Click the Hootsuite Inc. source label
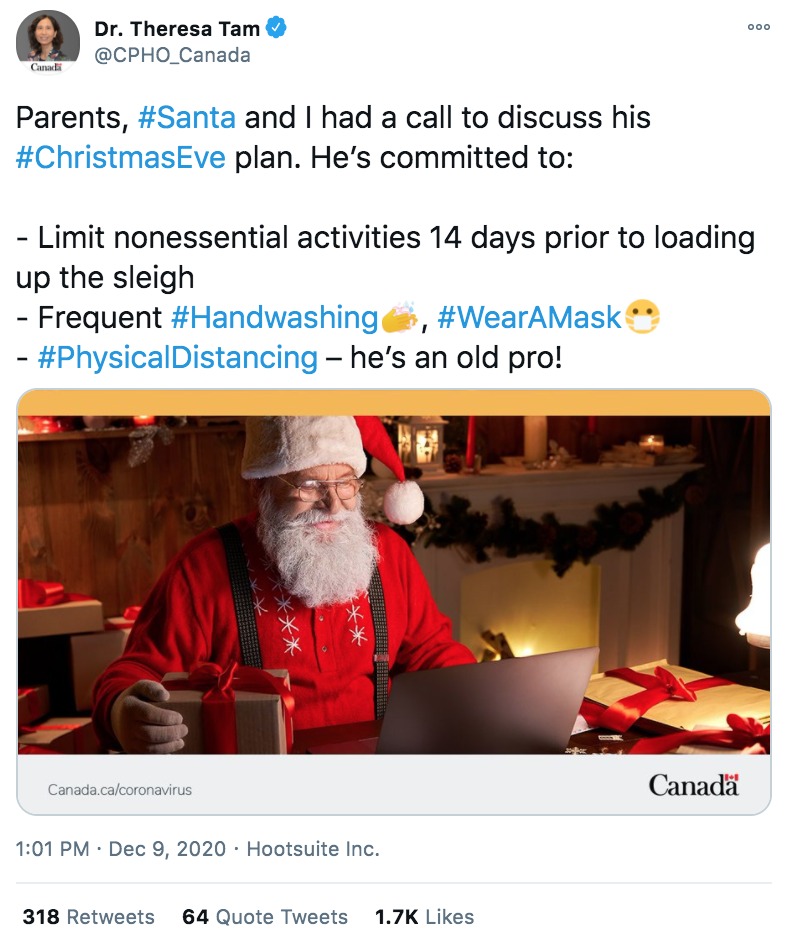The width and height of the screenshot is (792, 942). tap(313, 849)
